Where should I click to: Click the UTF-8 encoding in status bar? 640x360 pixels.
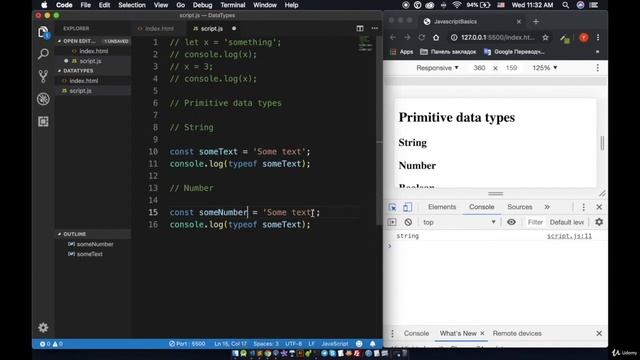coord(293,344)
